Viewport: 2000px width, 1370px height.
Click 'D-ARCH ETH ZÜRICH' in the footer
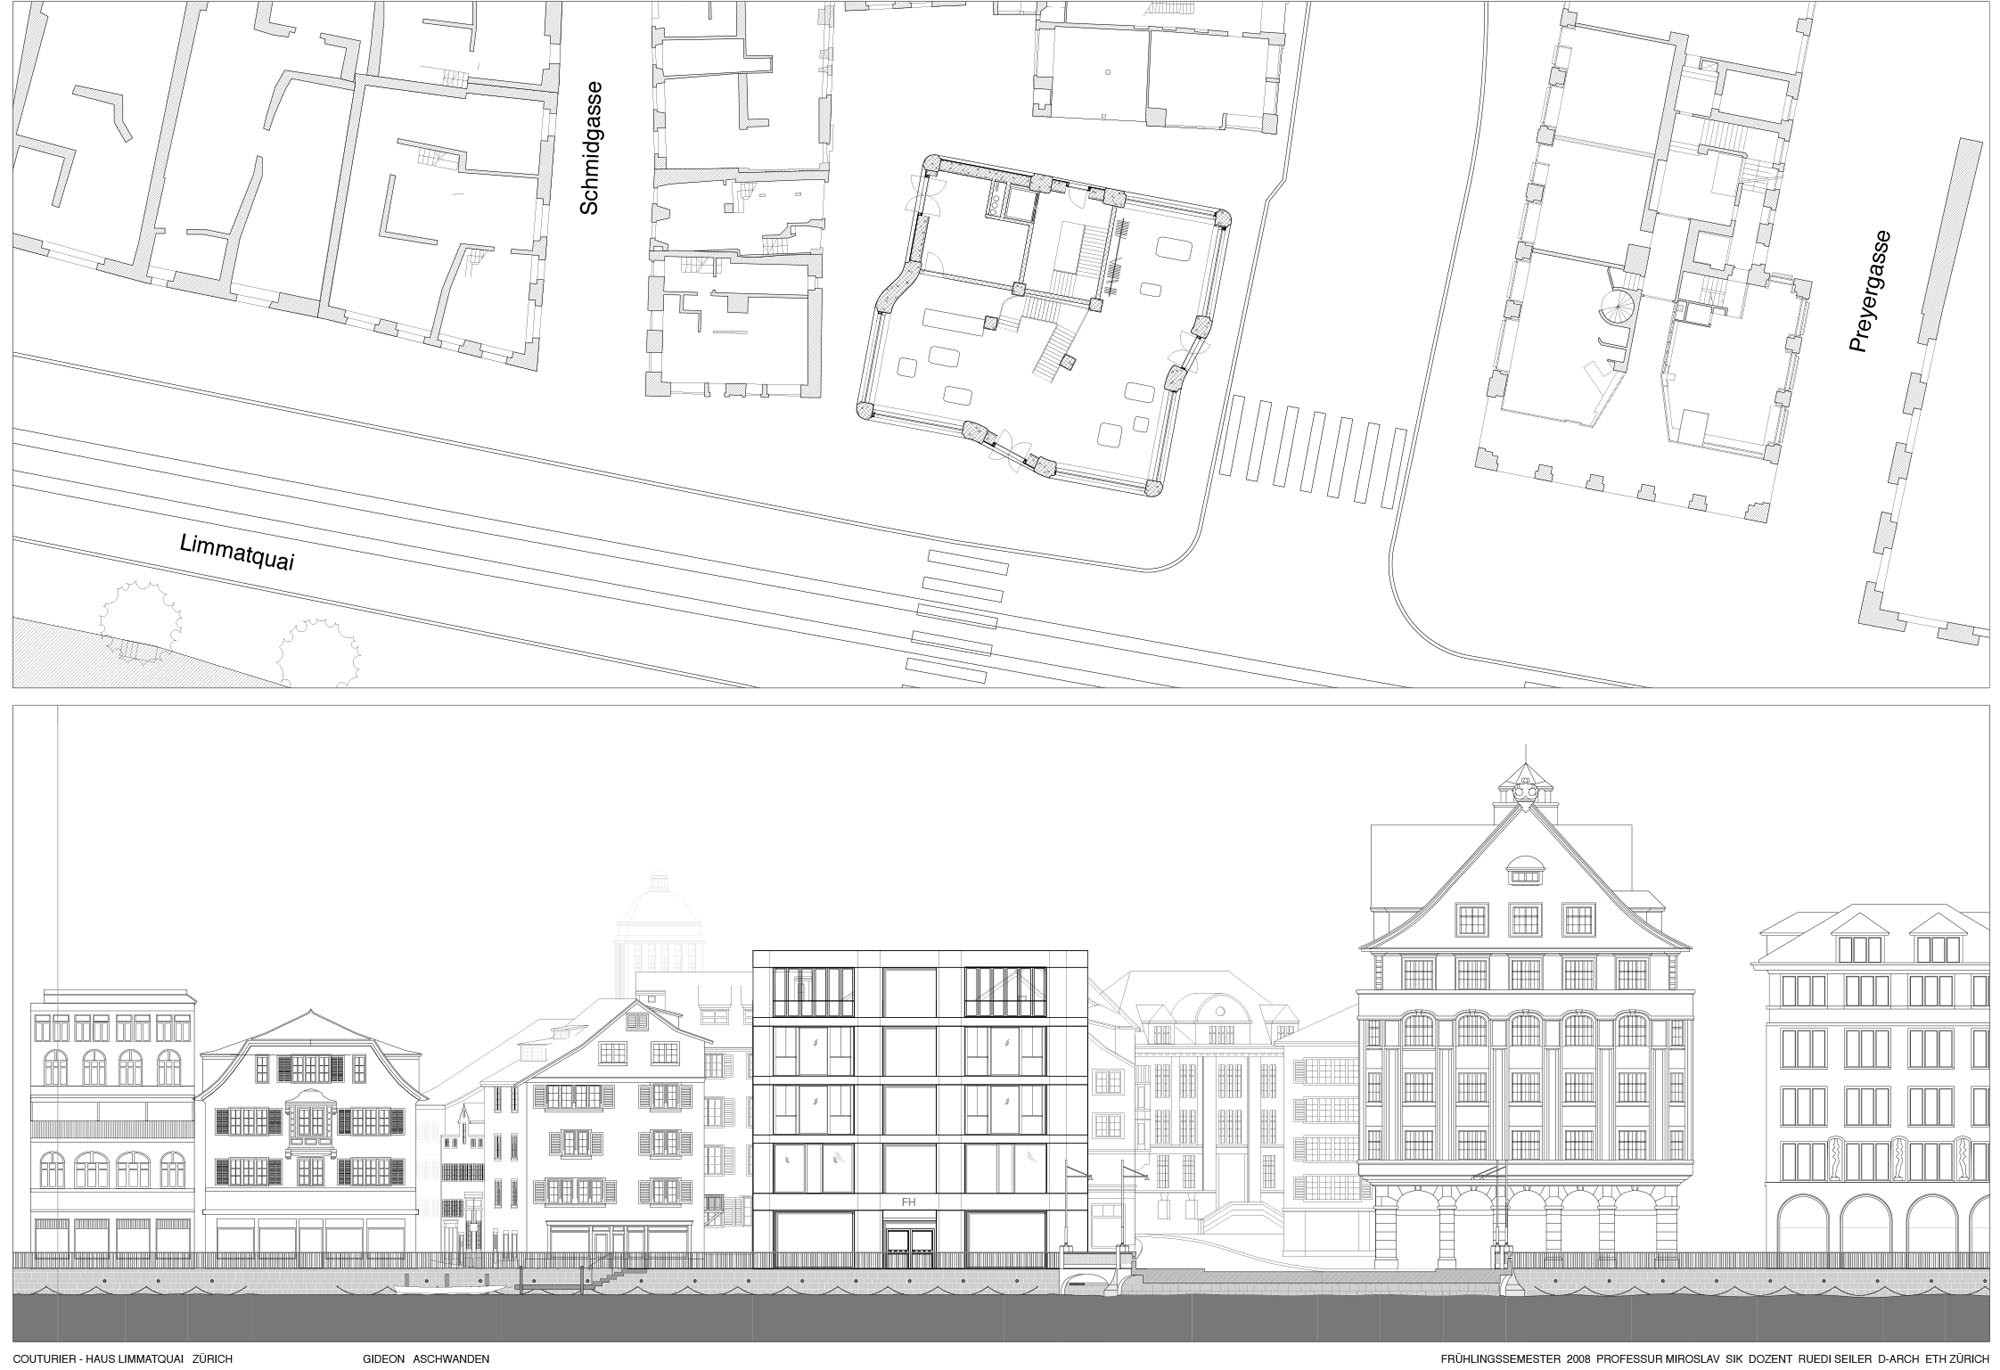[1933, 1359]
